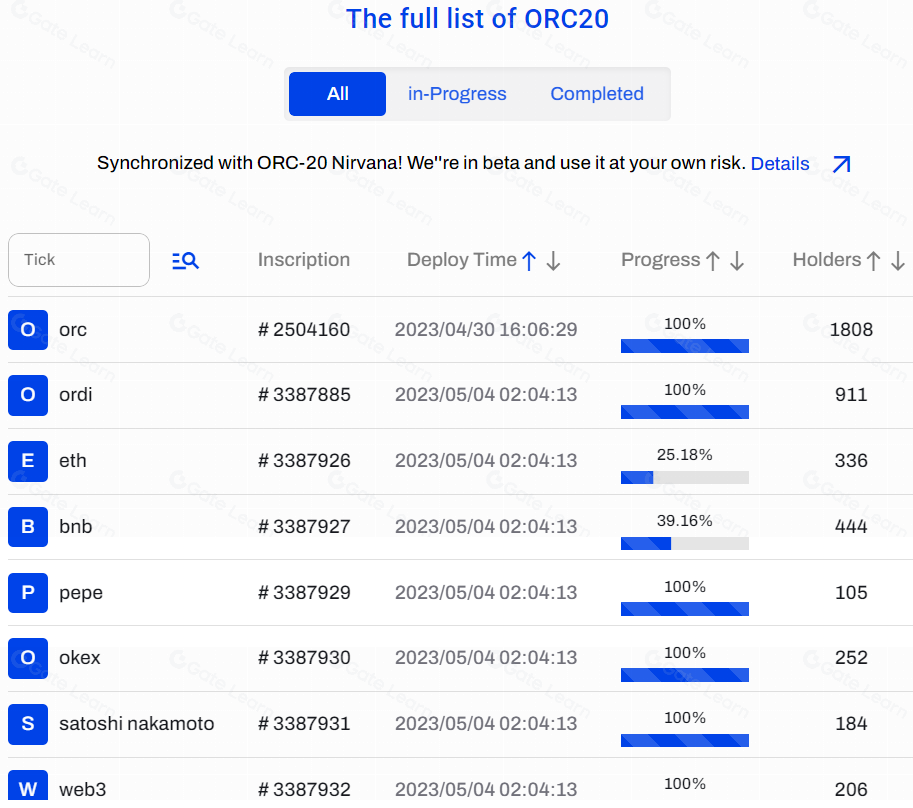
Task: Sort Holders ascending with up arrow
Action: (873, 261)
